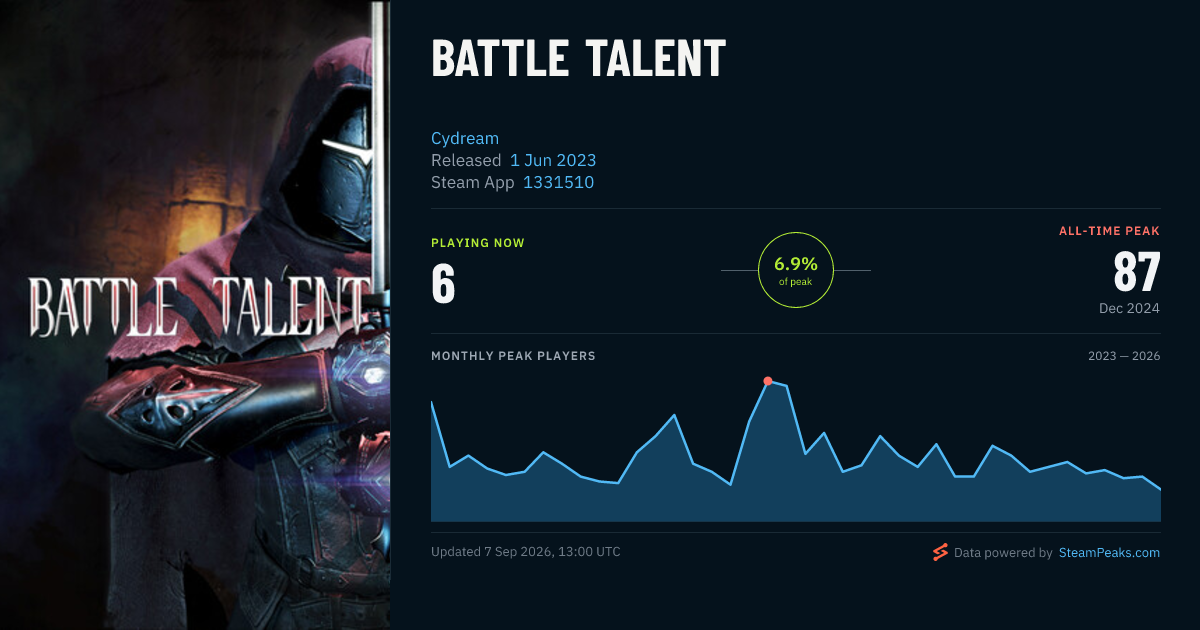Select the all-time peak value 87

(1137, 272)
